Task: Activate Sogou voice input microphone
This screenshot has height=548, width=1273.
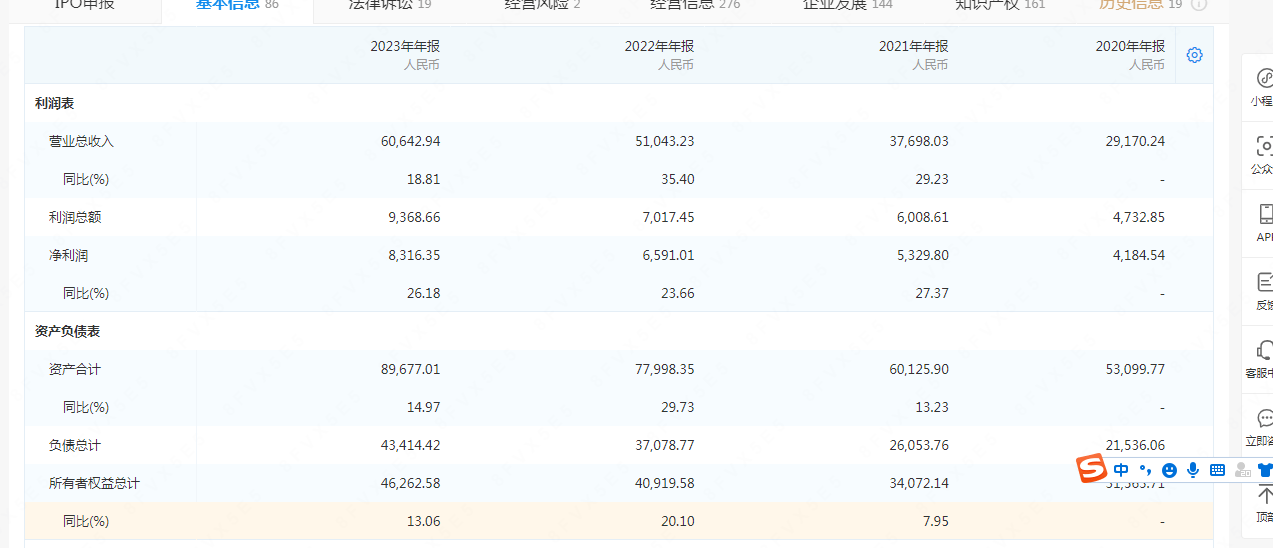Action: point(1193,469)
